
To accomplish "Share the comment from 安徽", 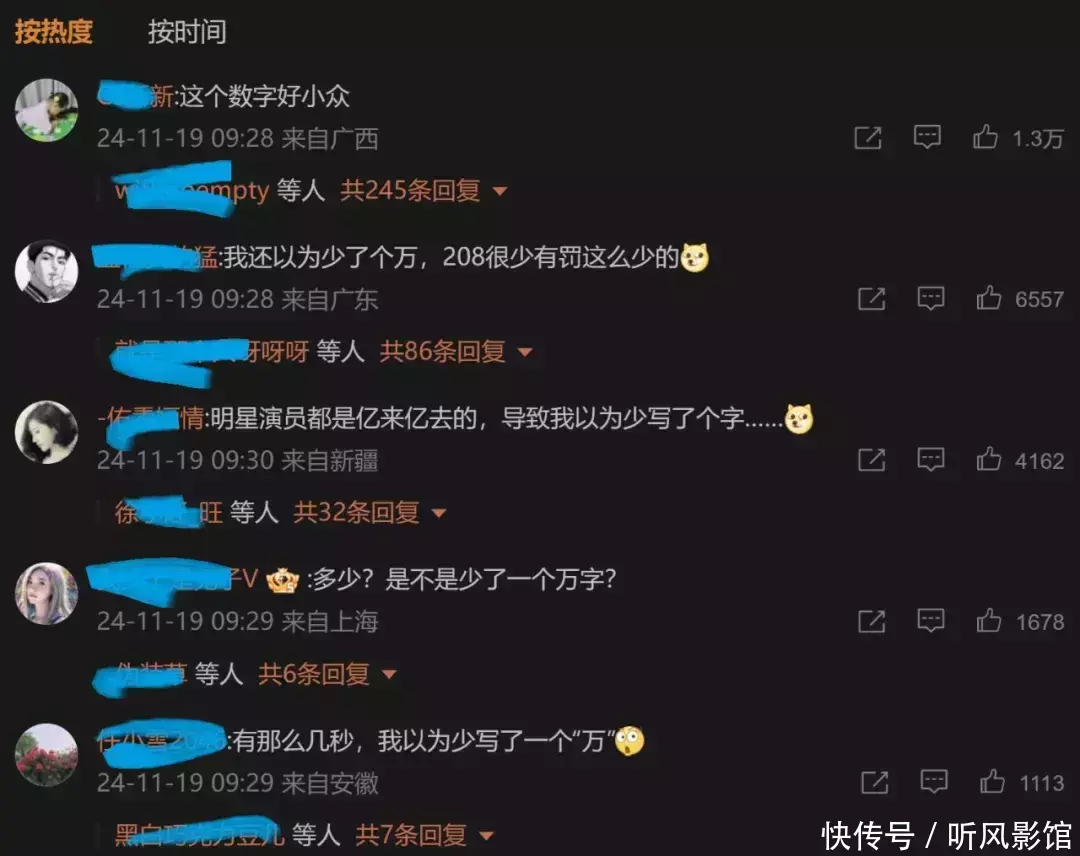I will pyautogui.click(x=875, y=782).
